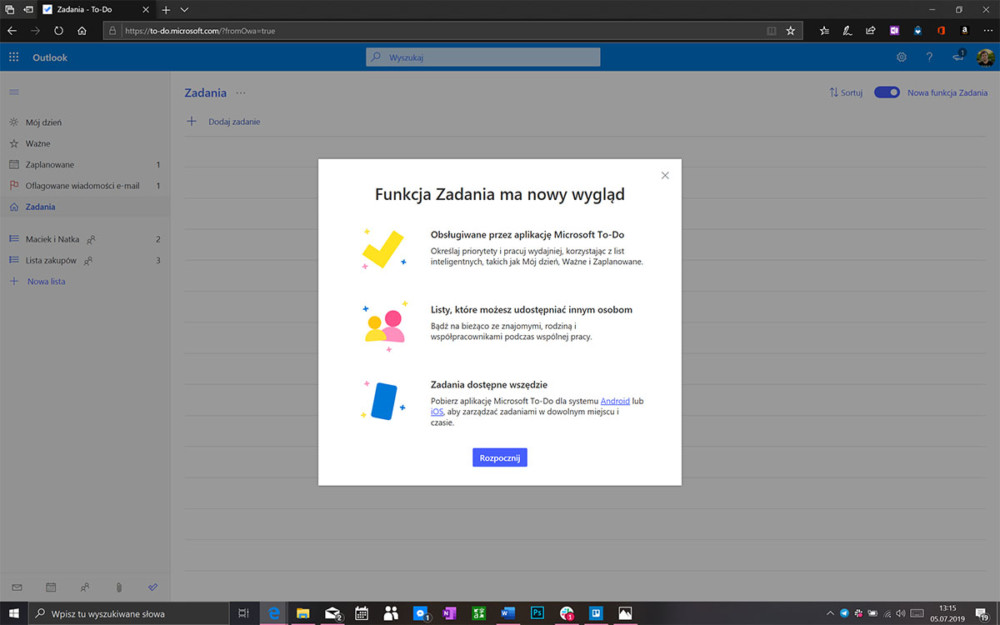
Task: Open Word from taskbar
Action: [508, 614]
